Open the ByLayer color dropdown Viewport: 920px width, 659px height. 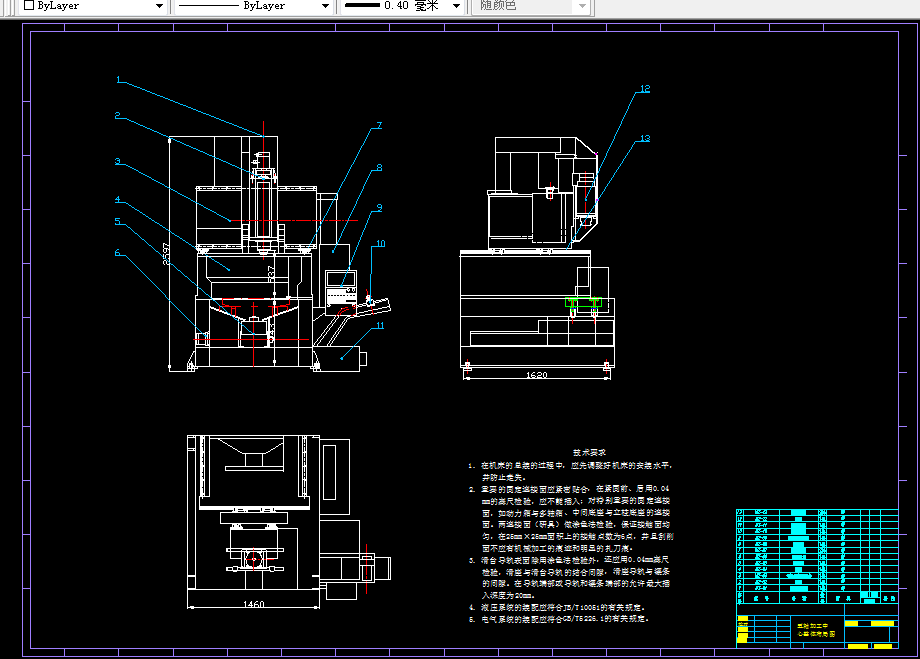click(x=93, y=6)
